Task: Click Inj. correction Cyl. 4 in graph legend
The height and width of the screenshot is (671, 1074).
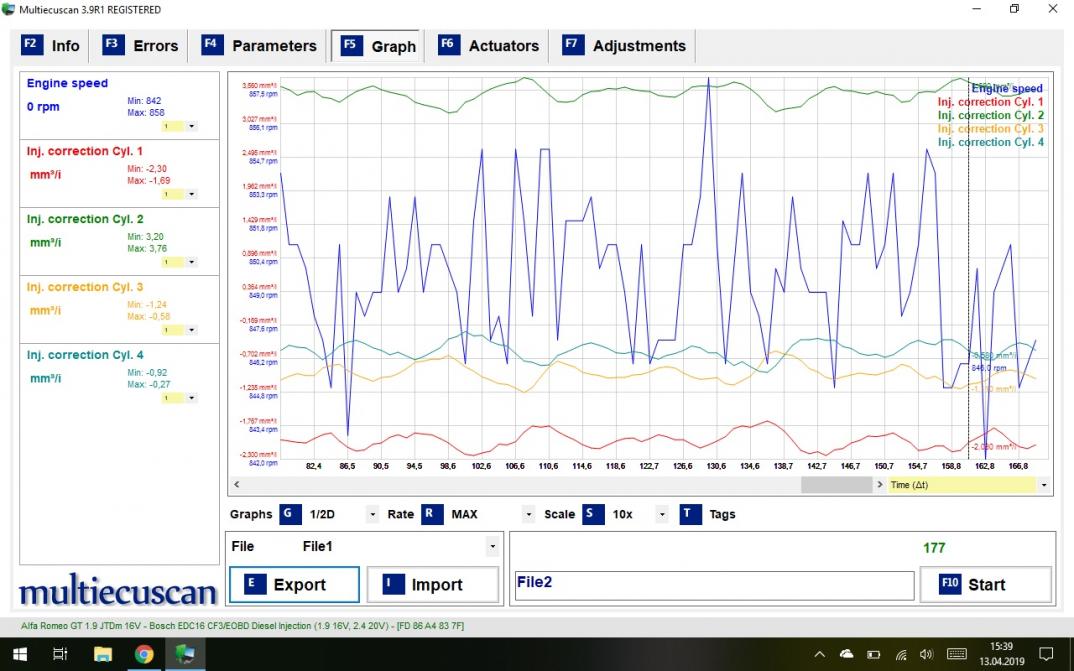Action: [990, 142]
